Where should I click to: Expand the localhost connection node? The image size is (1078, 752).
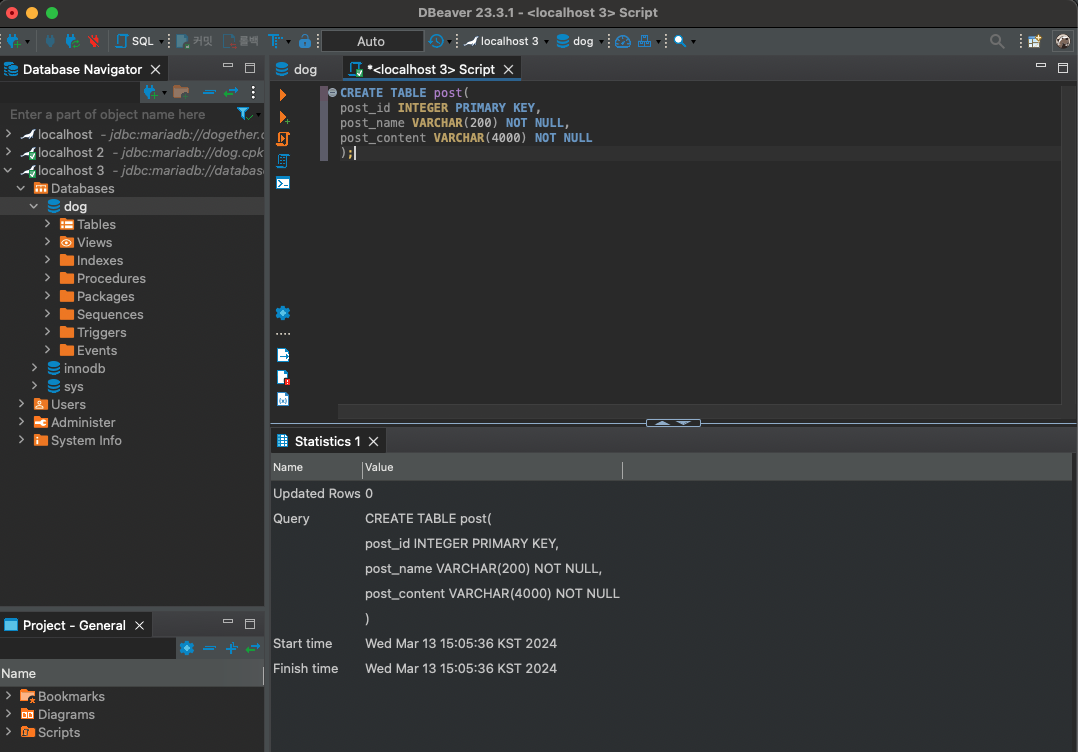coord(8,134)
